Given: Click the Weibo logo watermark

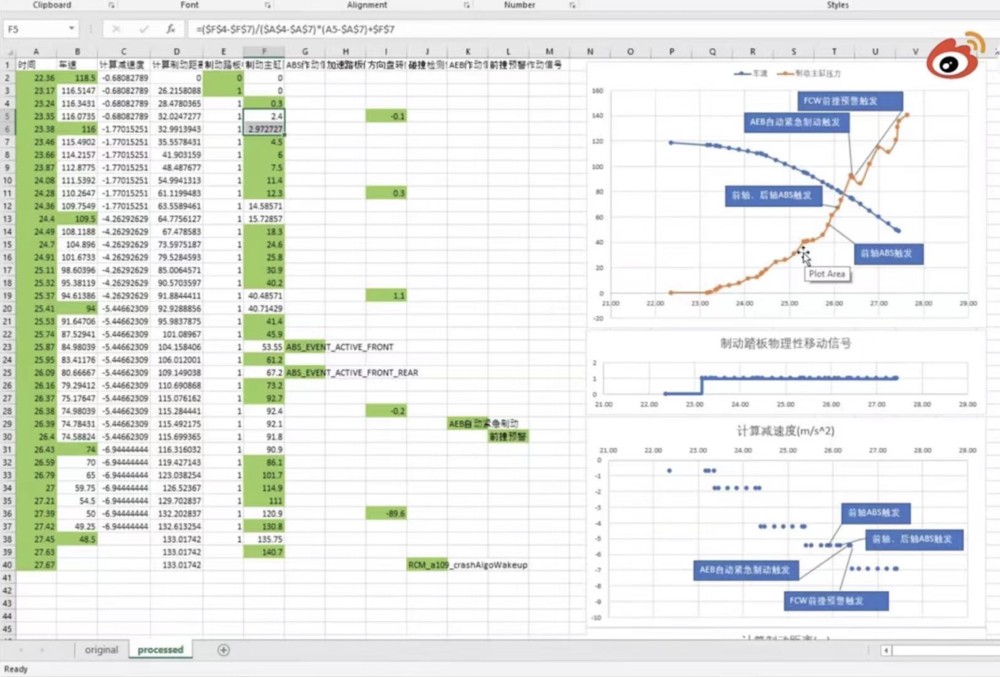Looking at the screenshot, I should click(x=955, y=55).
